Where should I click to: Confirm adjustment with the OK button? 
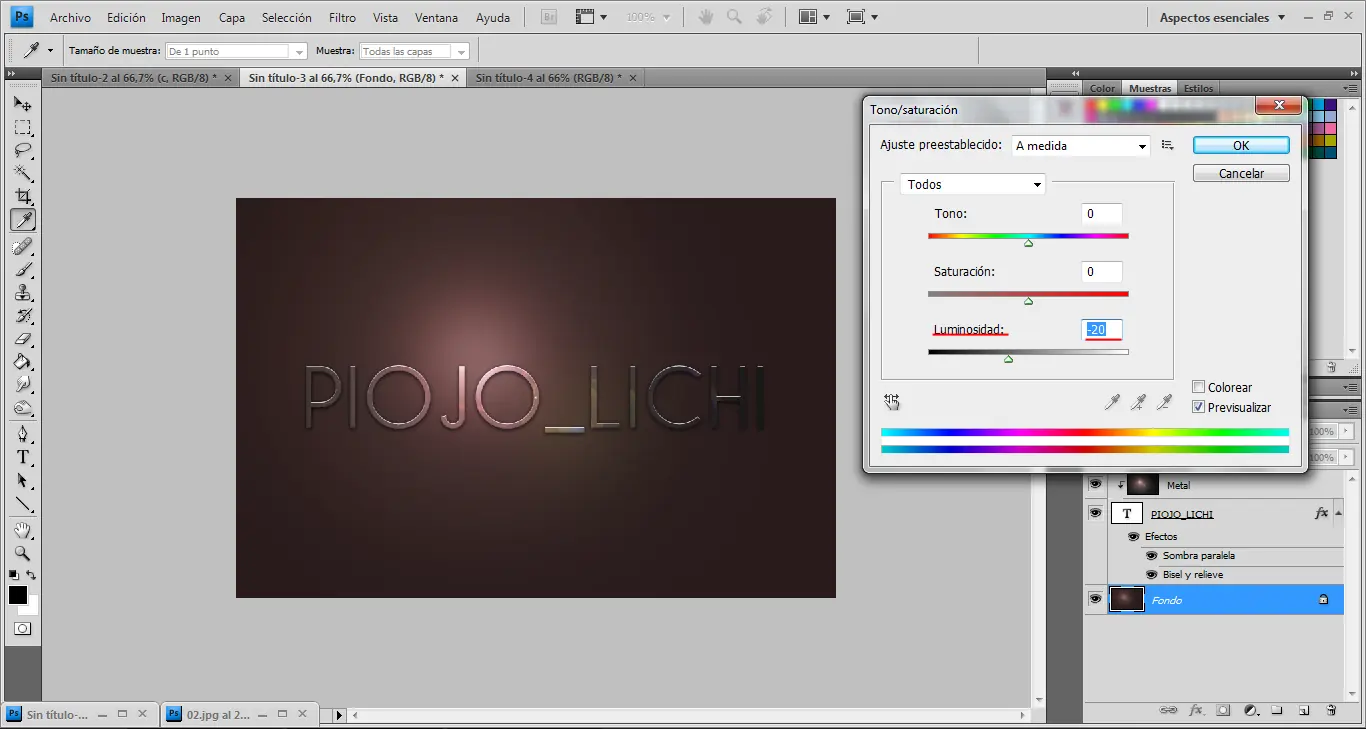tap(1241, 144)
